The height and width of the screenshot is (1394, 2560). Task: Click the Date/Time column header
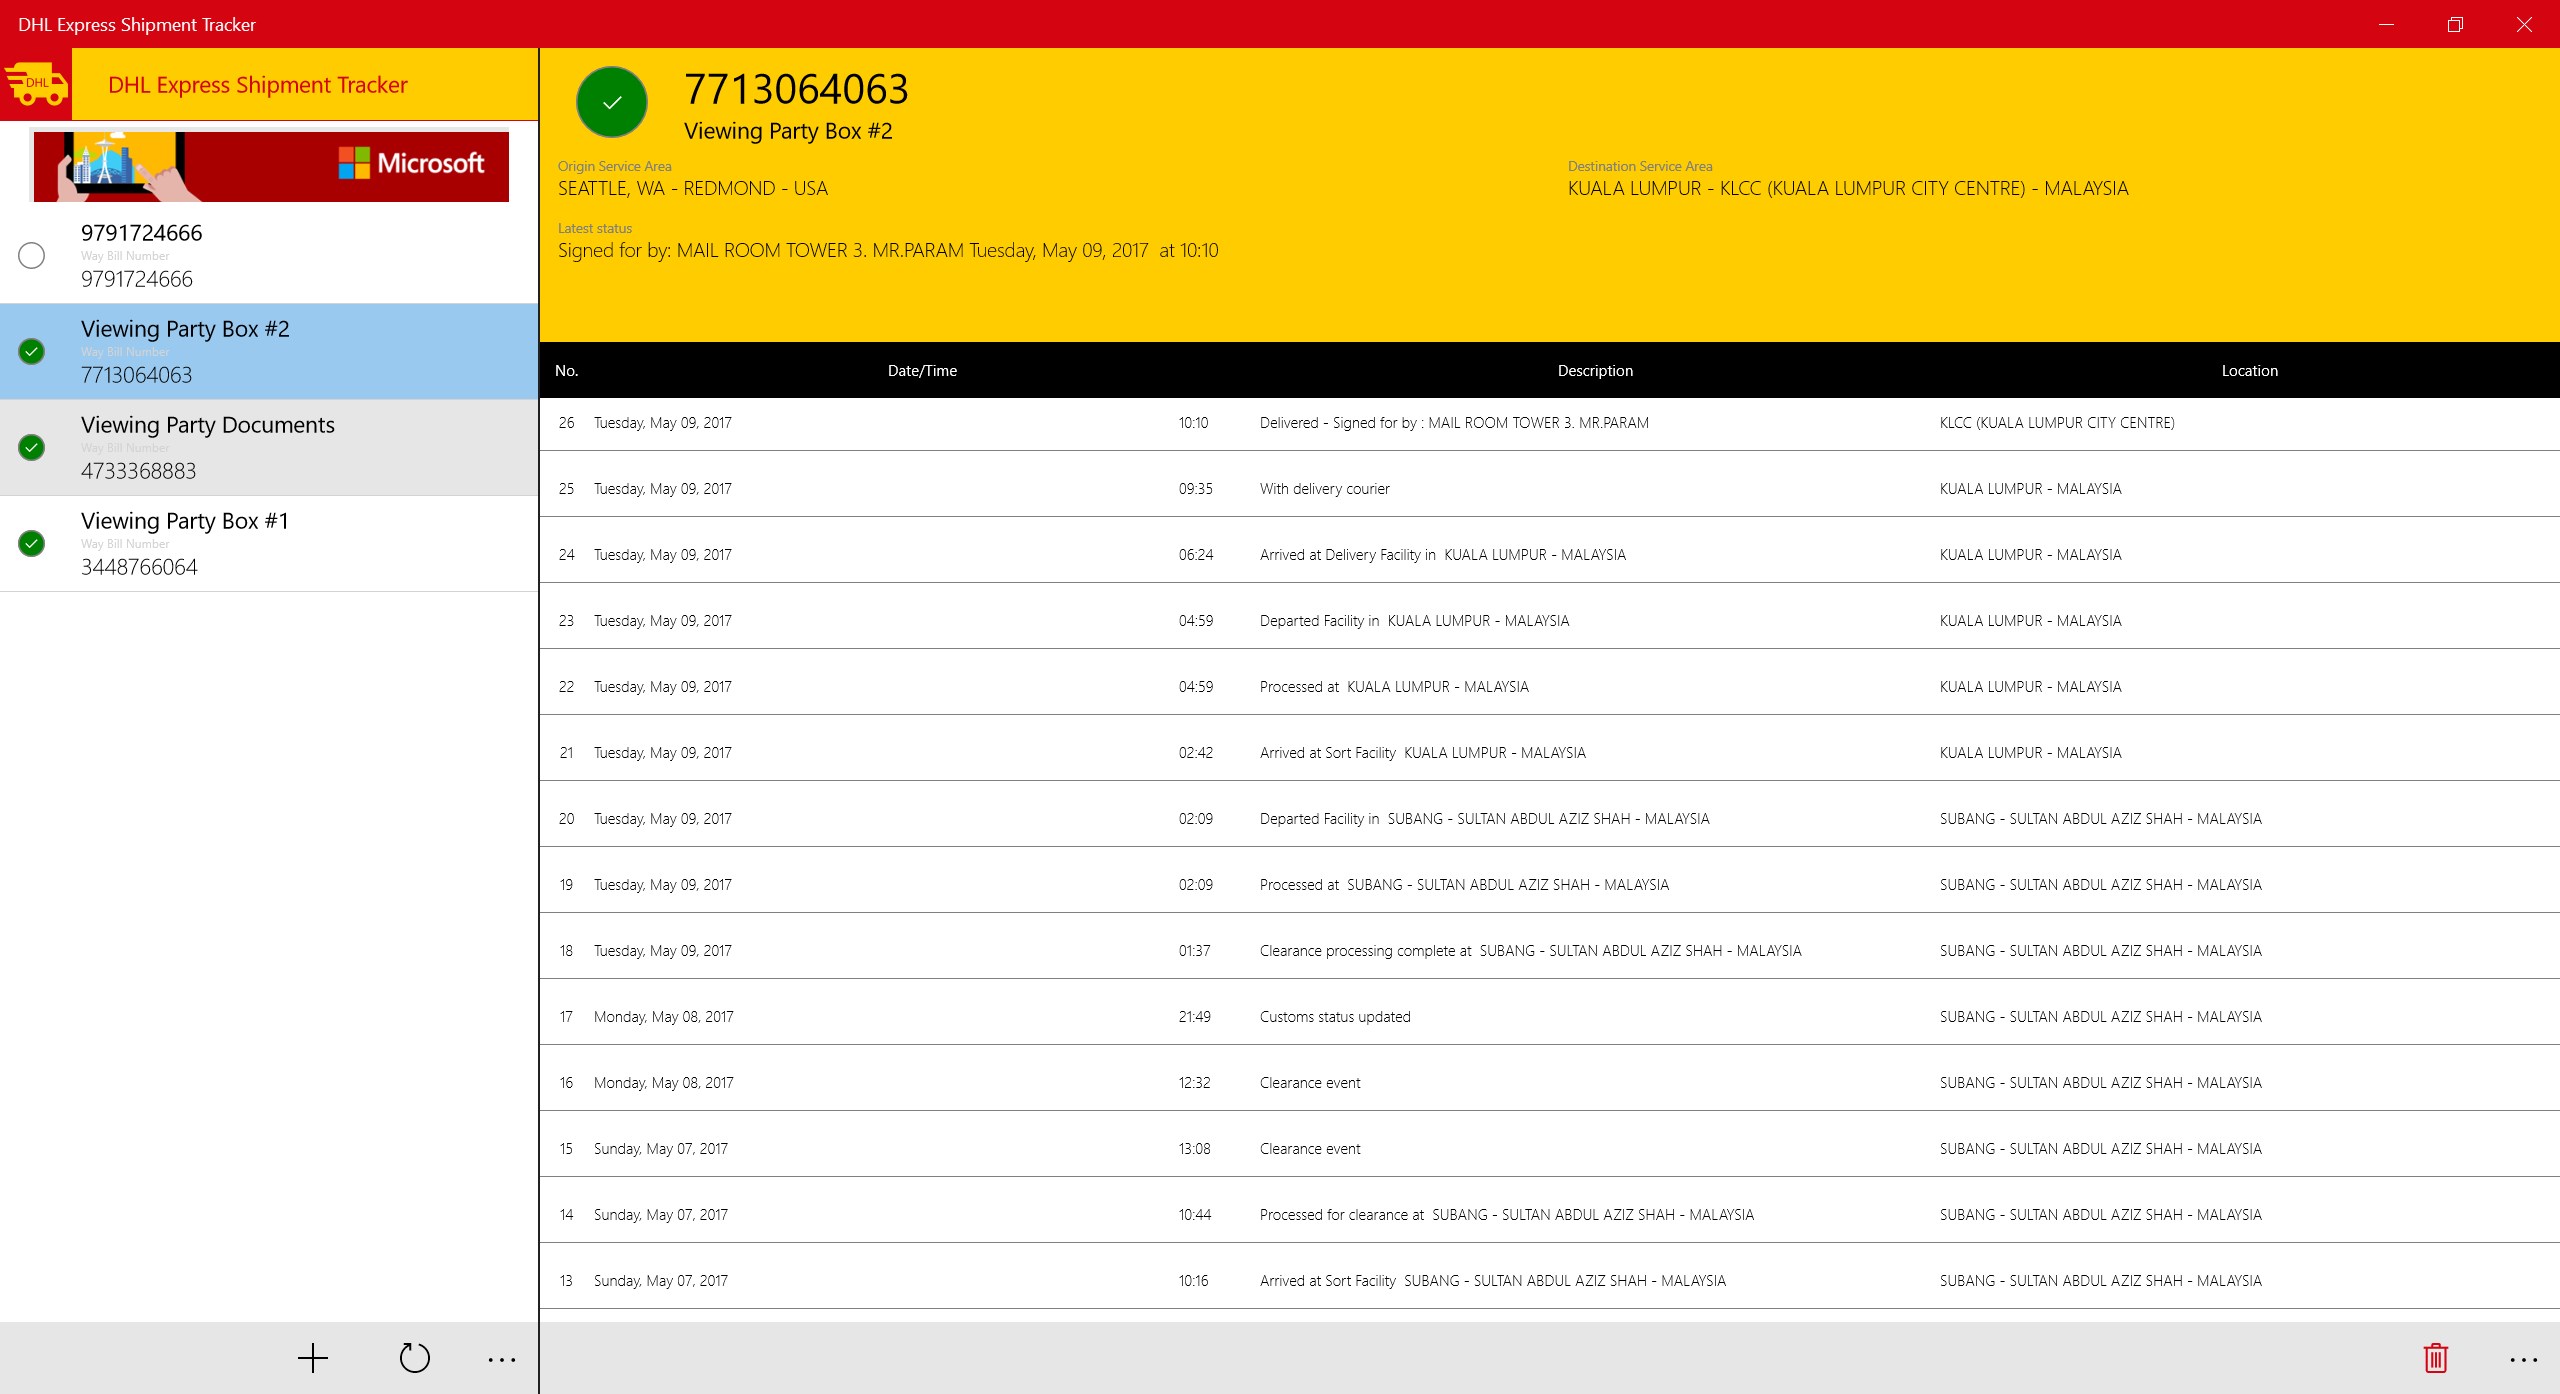click(922, 370)
